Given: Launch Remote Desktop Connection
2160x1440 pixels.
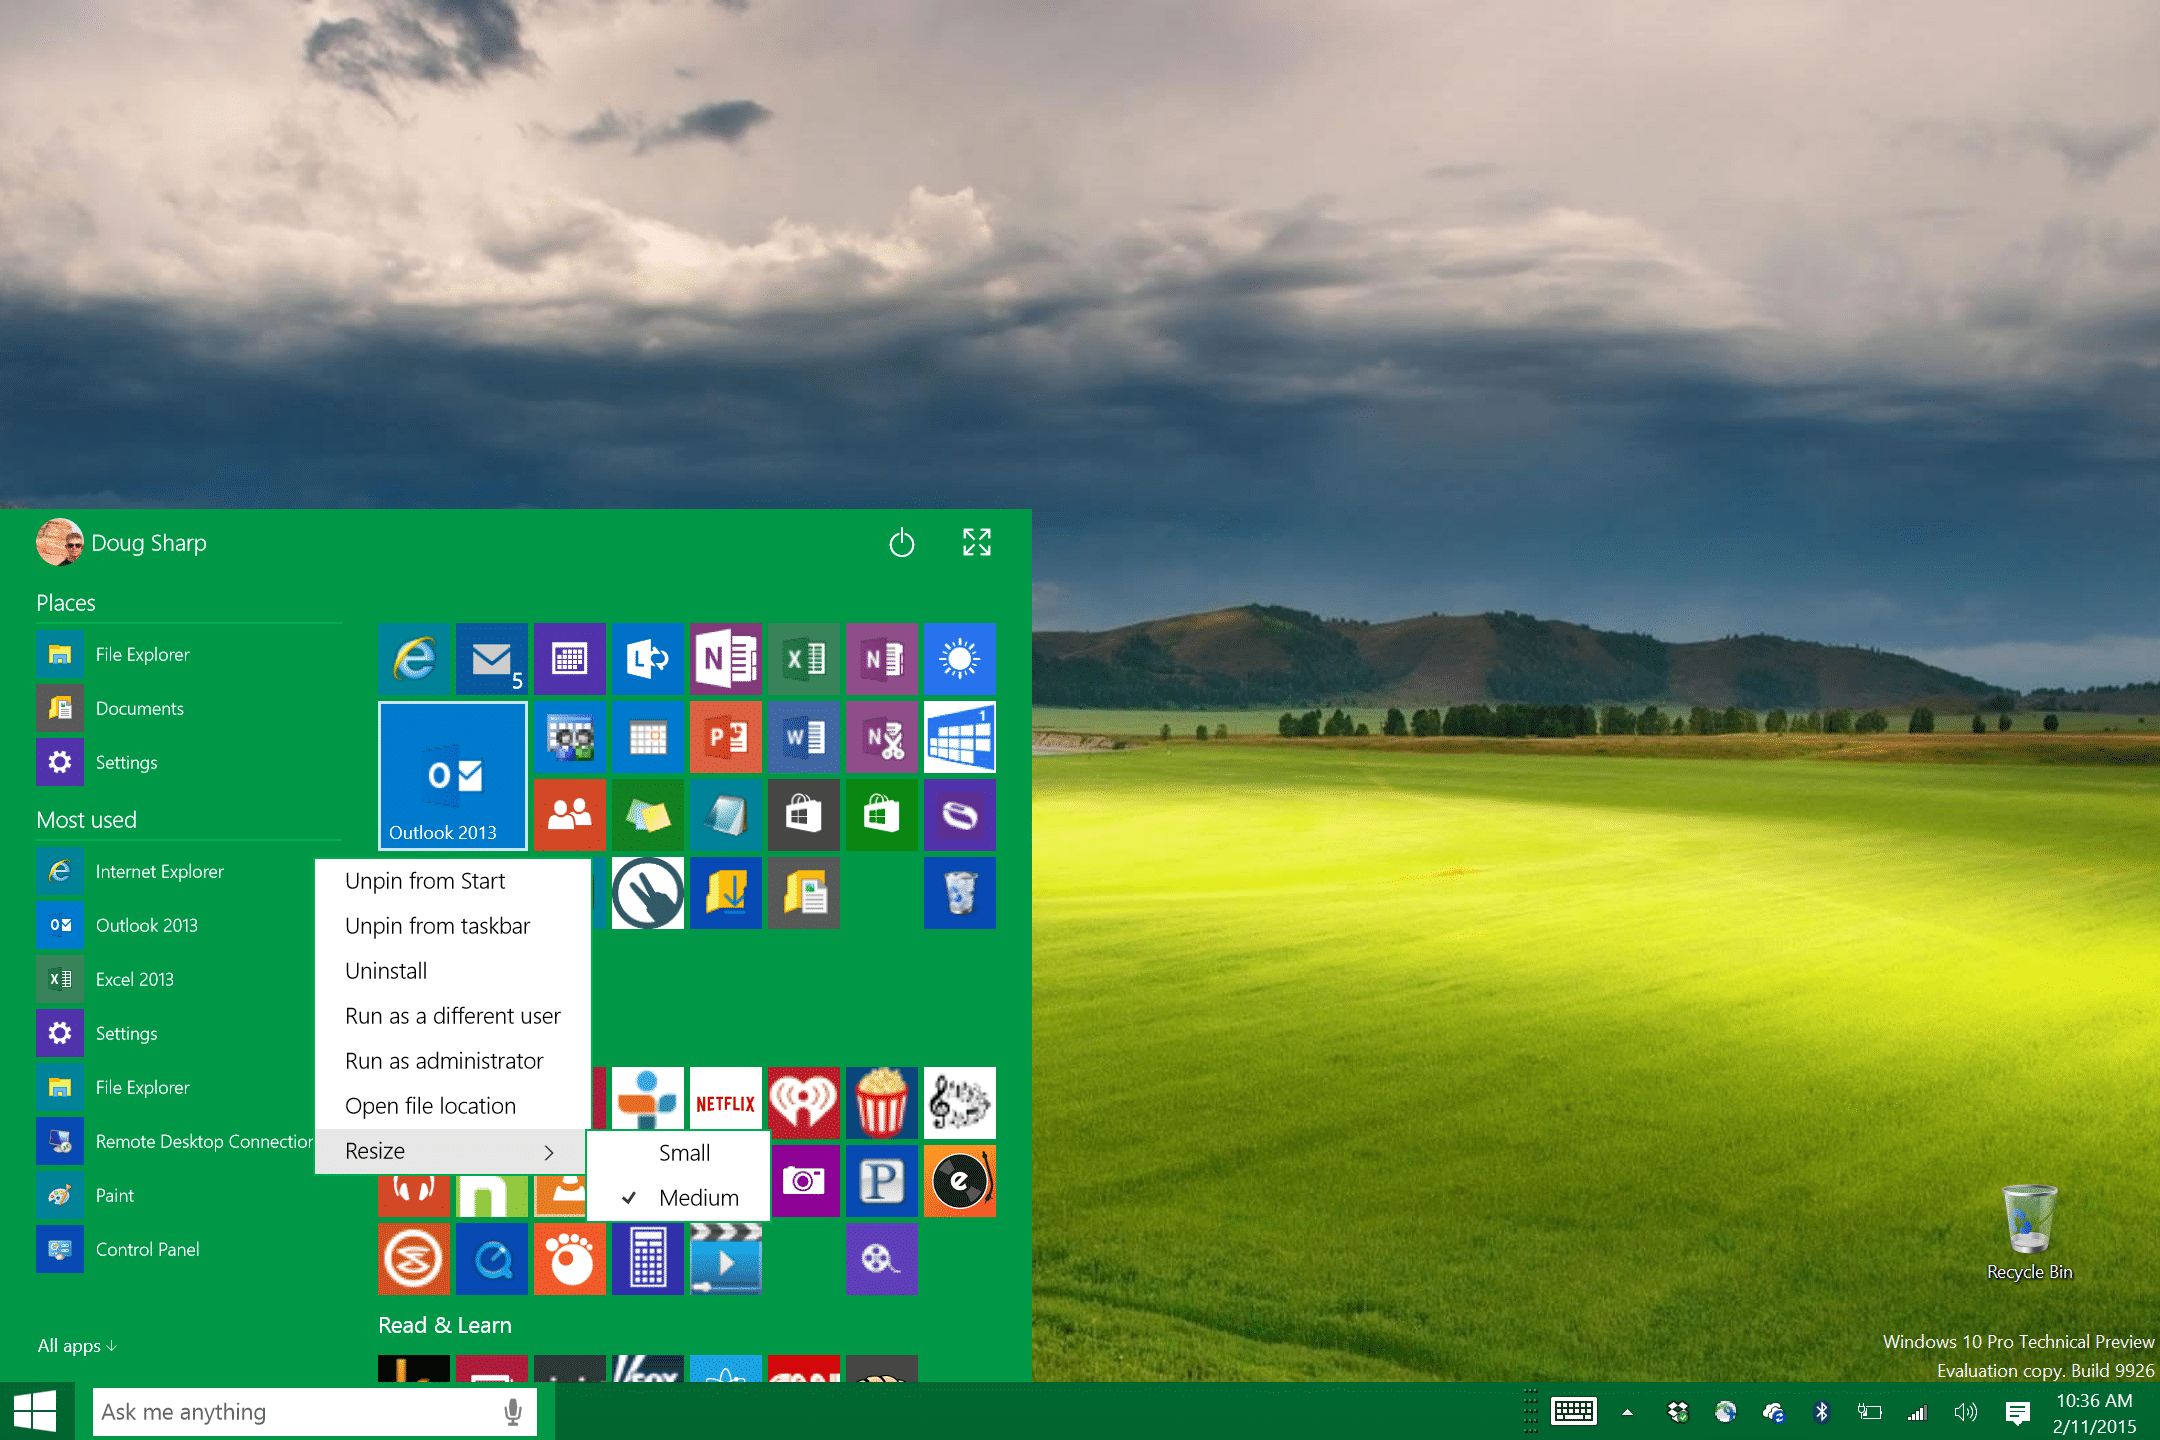Looking at the screenshot, I should (175, 1141).
